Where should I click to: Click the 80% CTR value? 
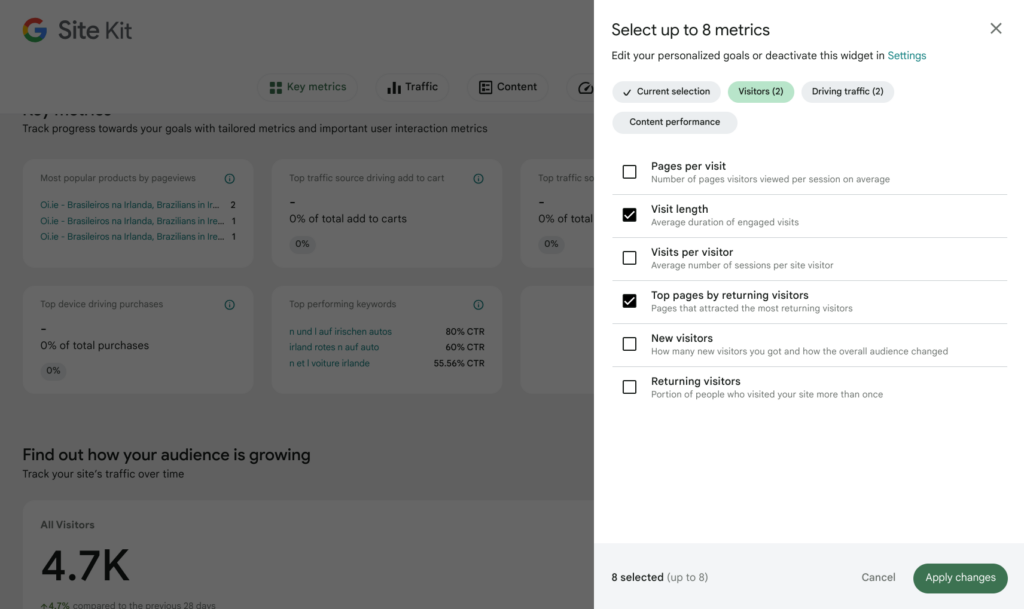pos(465,332)
